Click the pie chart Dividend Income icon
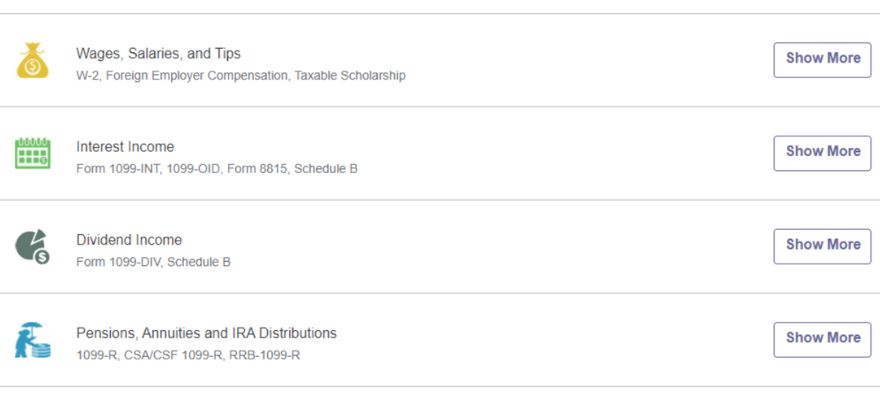 pos(33,246)
